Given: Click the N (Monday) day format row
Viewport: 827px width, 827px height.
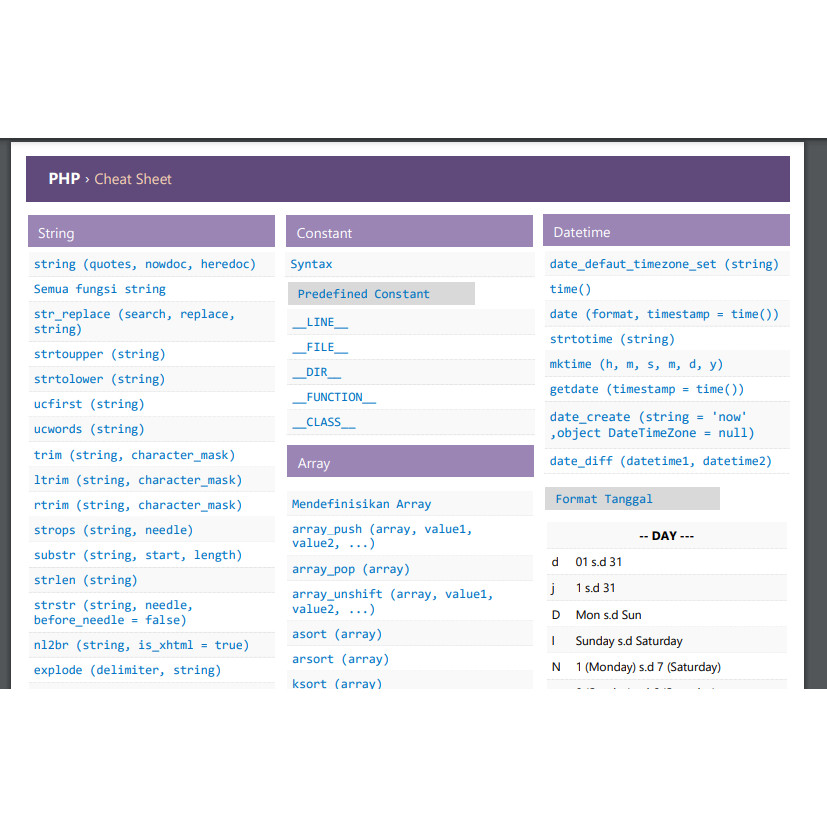Looking at the screenshot, I should pos(666,666).
